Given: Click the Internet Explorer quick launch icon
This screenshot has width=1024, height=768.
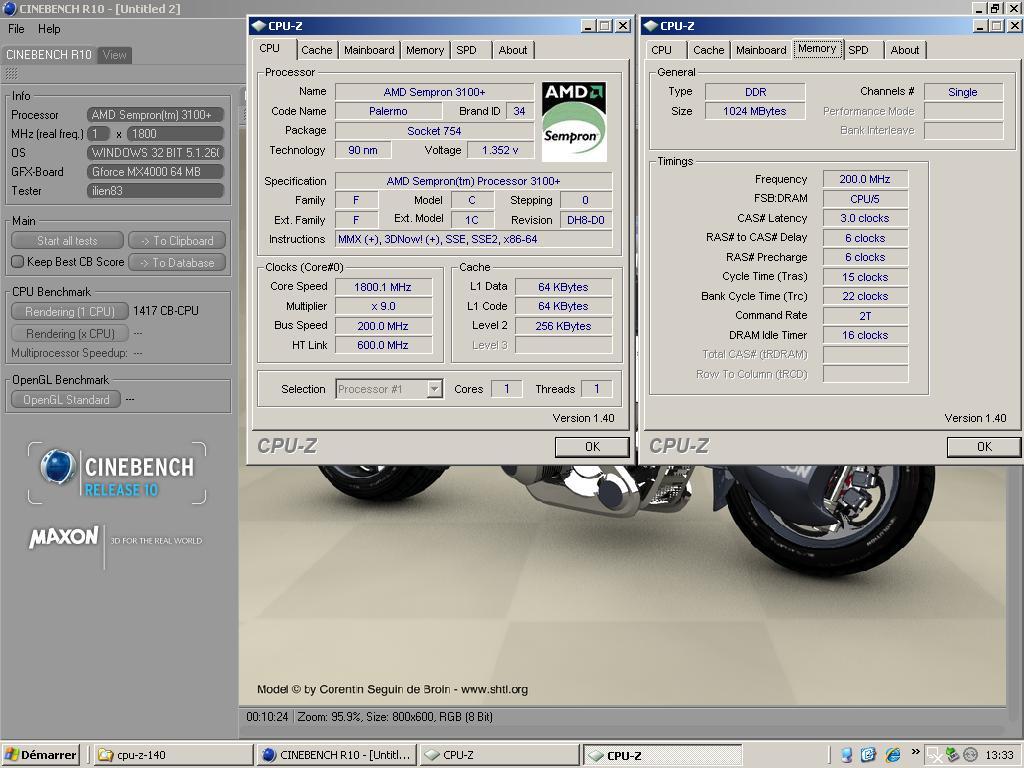Looking at the screenshot, I should click(x=892, y=755).
